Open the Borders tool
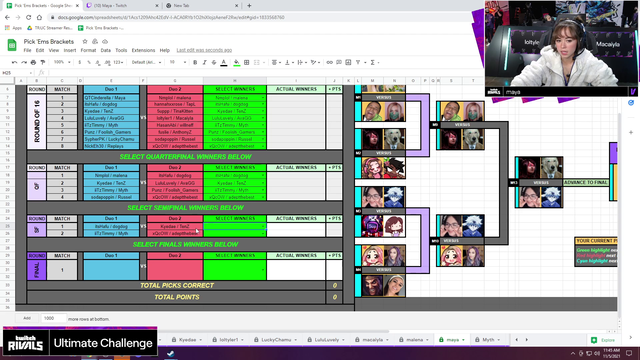 [x=247, y=62]
